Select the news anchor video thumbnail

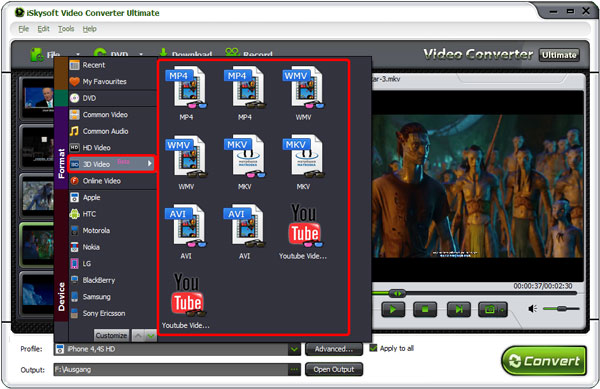click(x=38, y=99)
